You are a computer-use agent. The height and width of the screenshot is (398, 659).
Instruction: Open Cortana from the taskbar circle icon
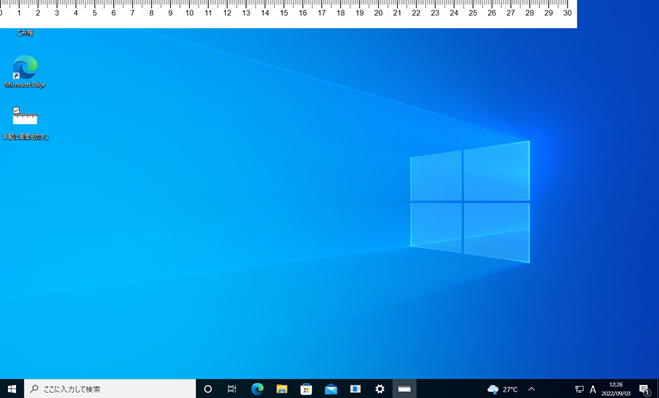point(208,389)
